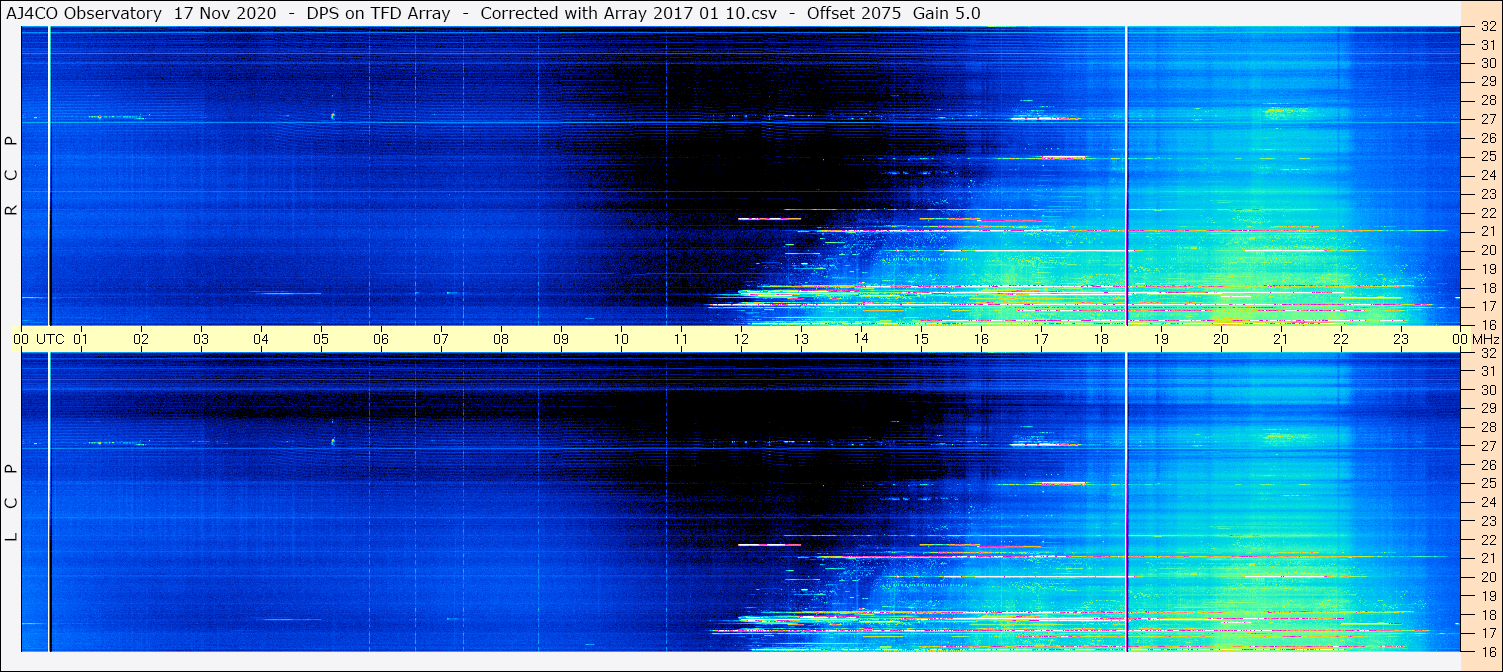Click the AJ4CO Observatory title text
This screenshot has height=672, width=1503.
(84, 13)
